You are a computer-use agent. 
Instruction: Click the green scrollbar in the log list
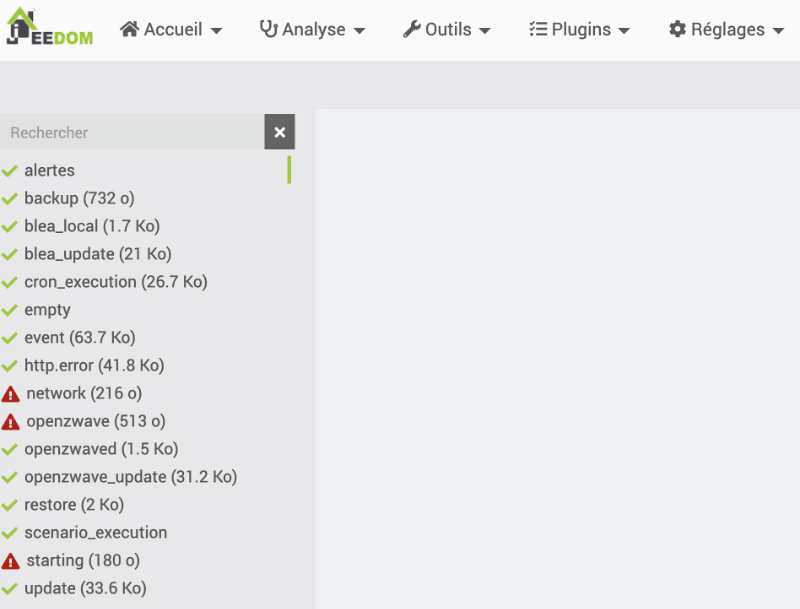289,169
